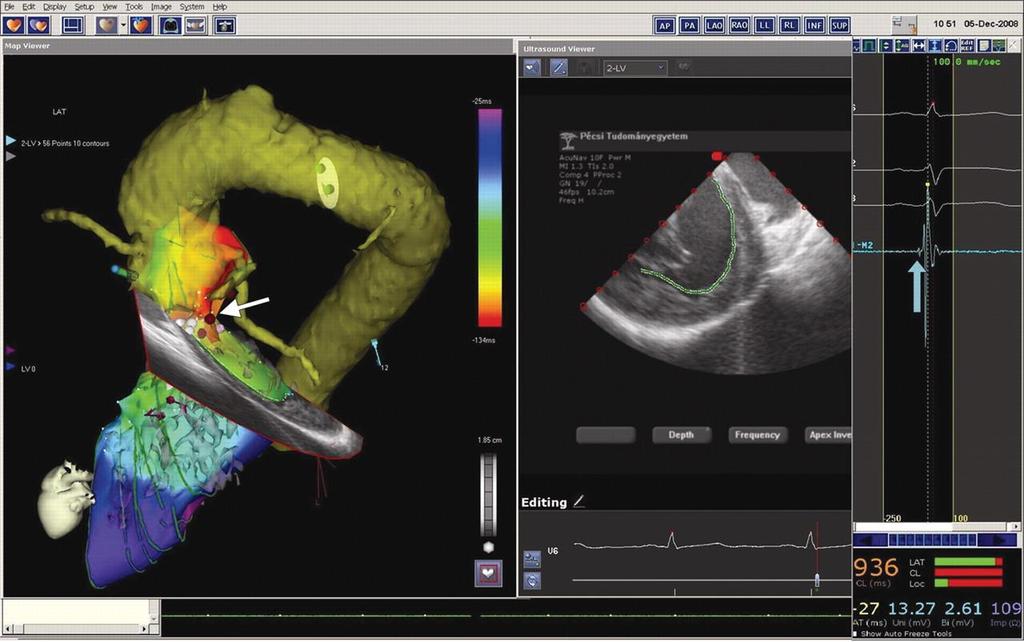Open the Tools menu
The height and width of the screenshot is (642, 1024).
pyautogui.click(x=134, y=7)
